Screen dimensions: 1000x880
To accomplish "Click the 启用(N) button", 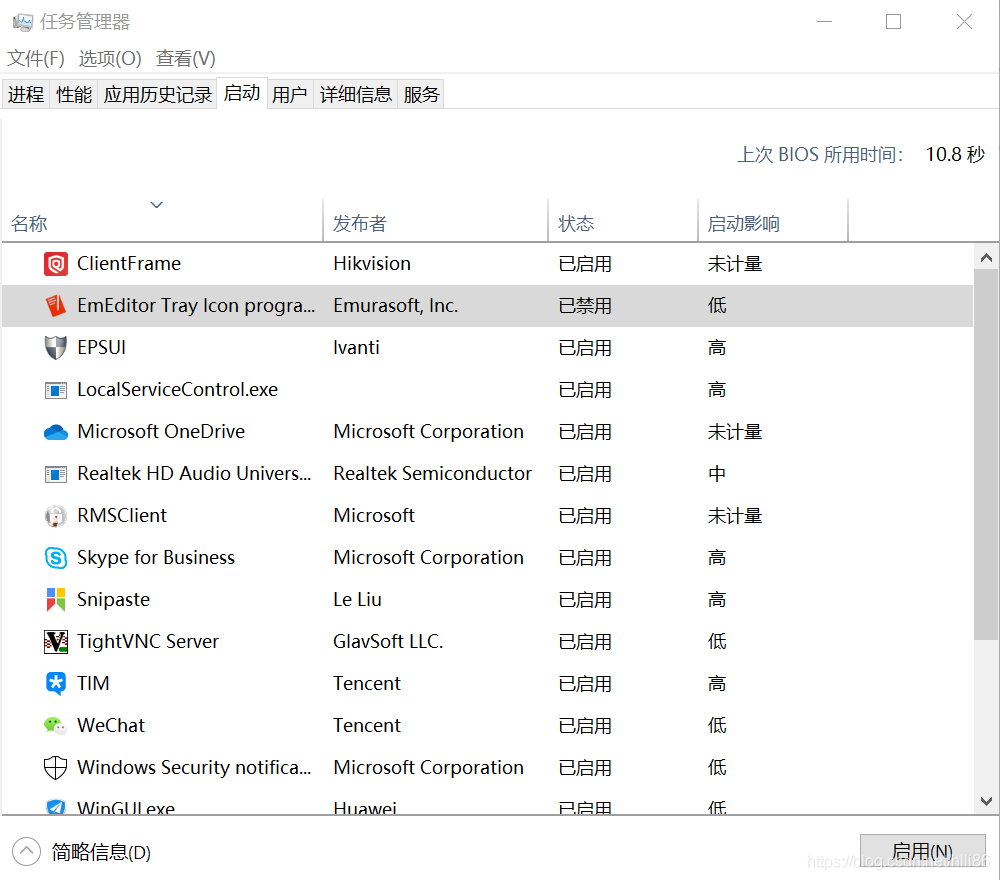I will pos(922,851).
